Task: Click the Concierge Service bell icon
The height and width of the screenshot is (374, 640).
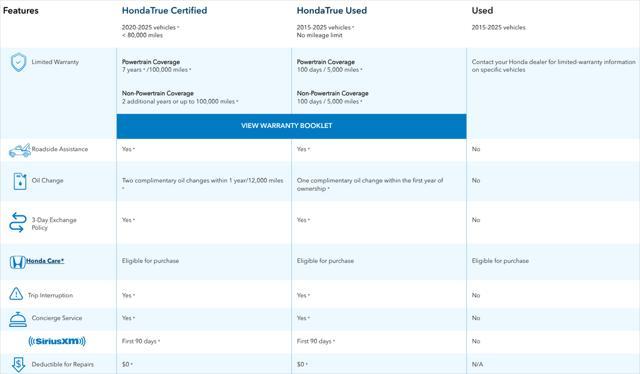Action: point(18,319)
